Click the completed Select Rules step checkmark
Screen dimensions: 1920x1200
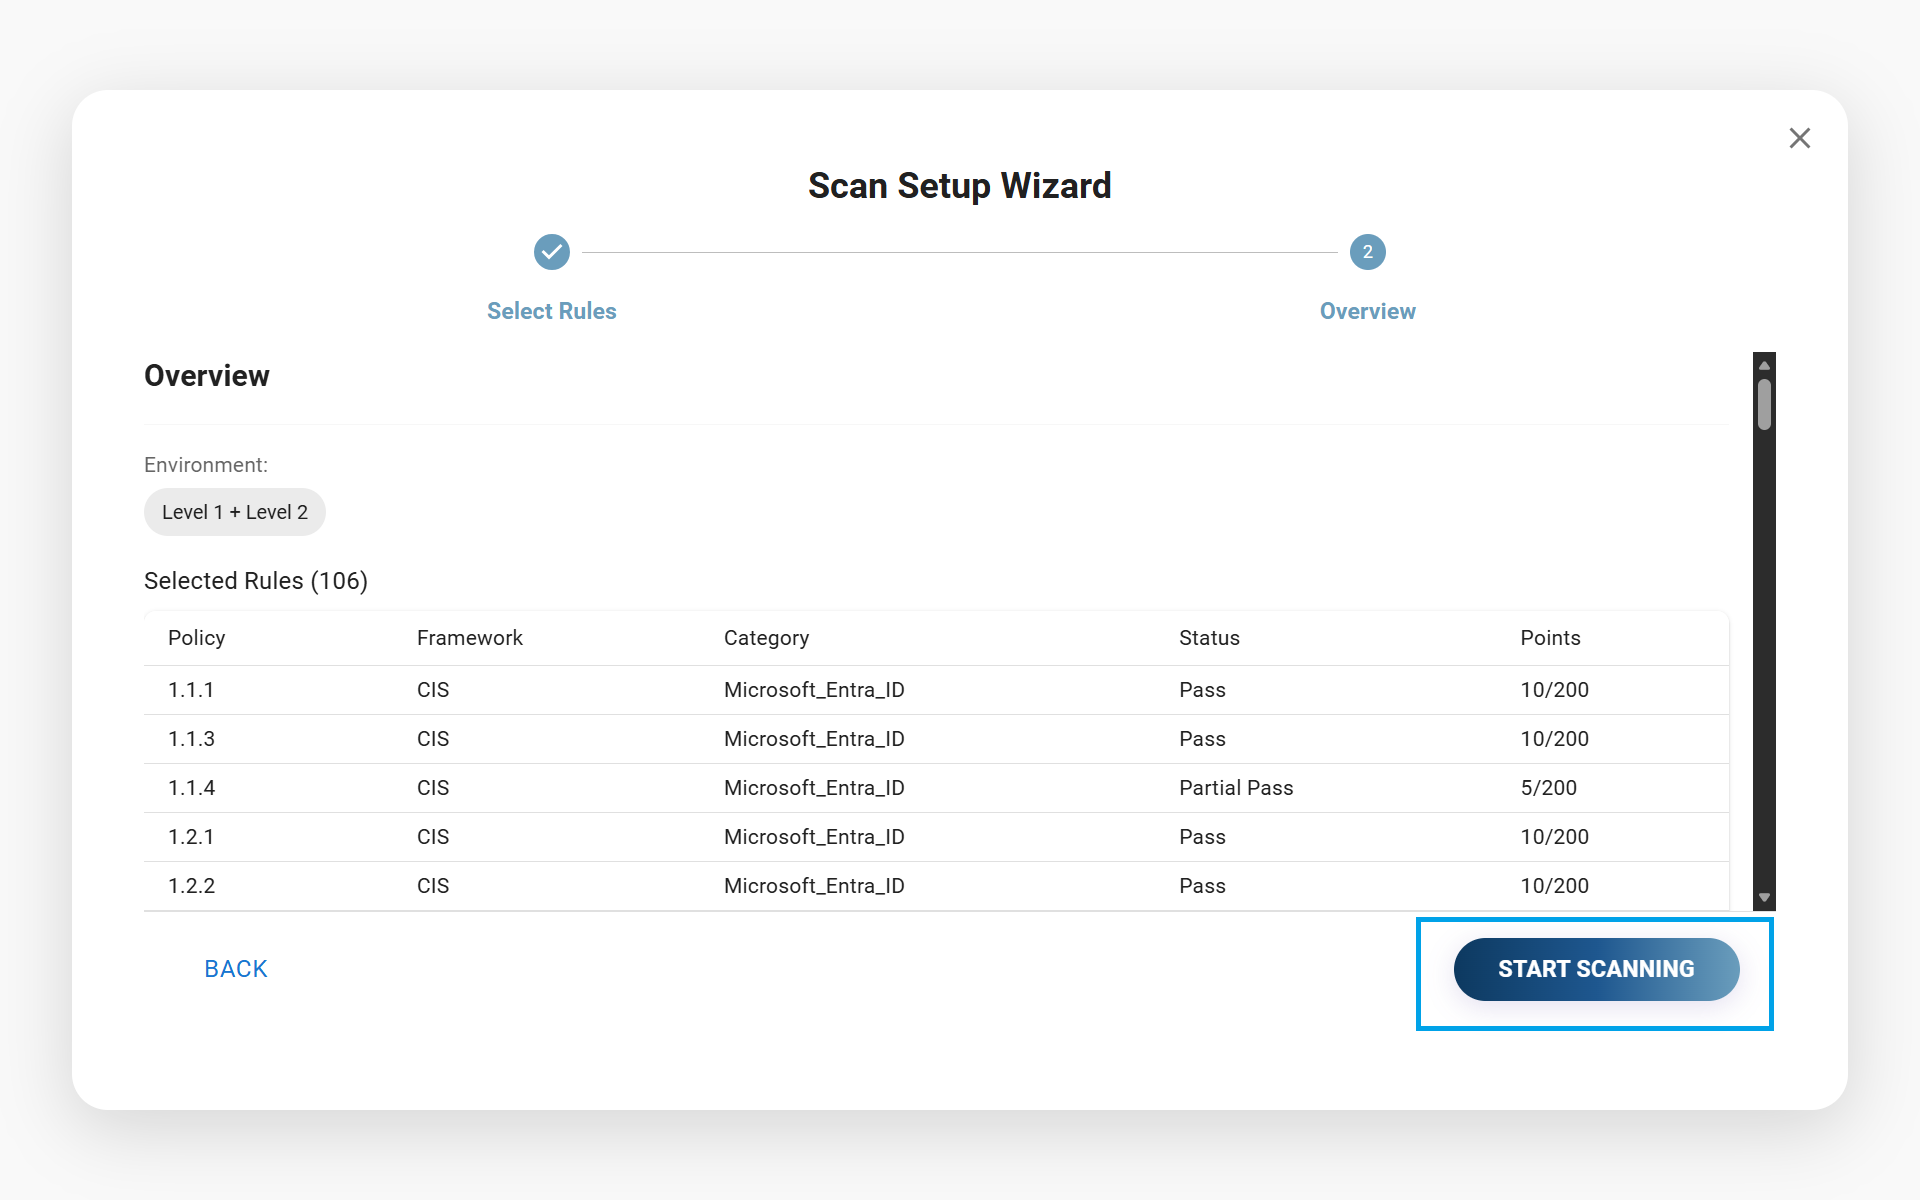(x=551, y=252)
